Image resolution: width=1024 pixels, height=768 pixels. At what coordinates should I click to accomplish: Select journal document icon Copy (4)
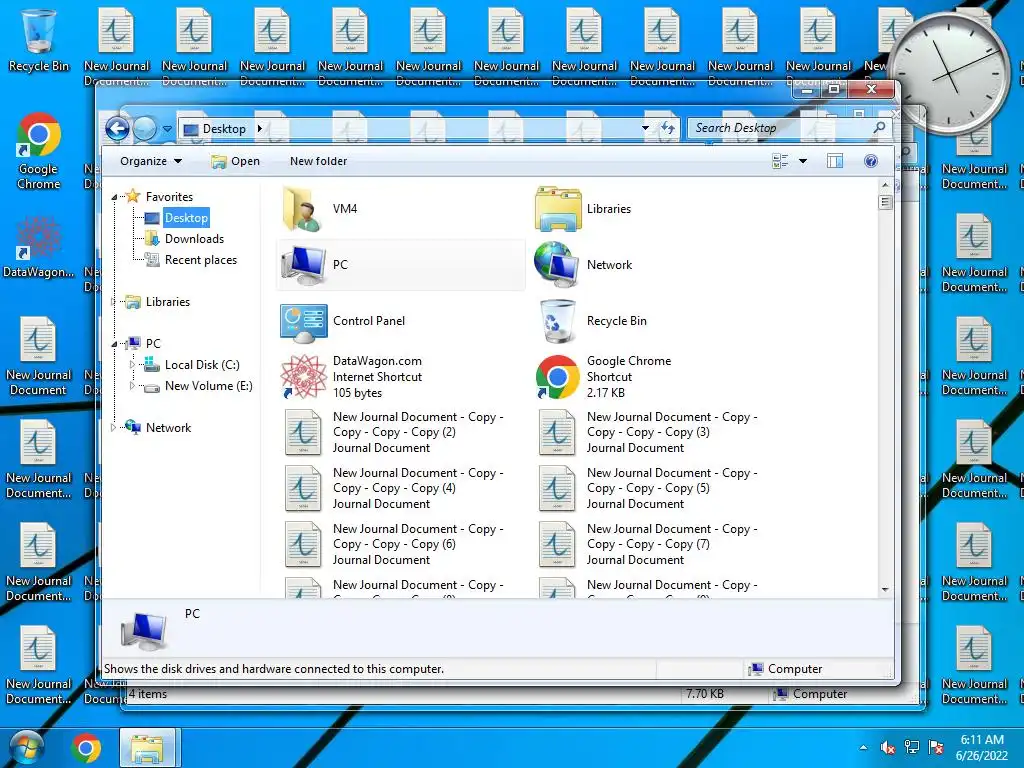coord(303,488)
